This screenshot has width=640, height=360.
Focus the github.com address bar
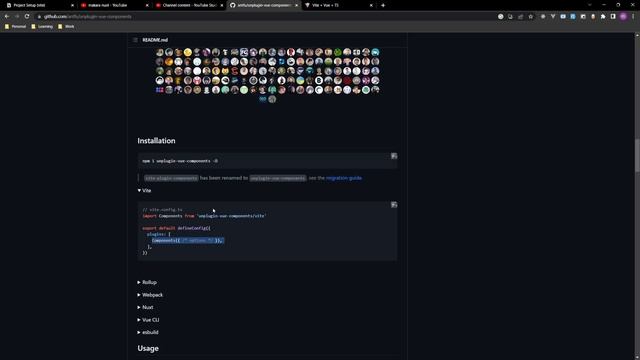pyautogui.click(x=265, y=16)
